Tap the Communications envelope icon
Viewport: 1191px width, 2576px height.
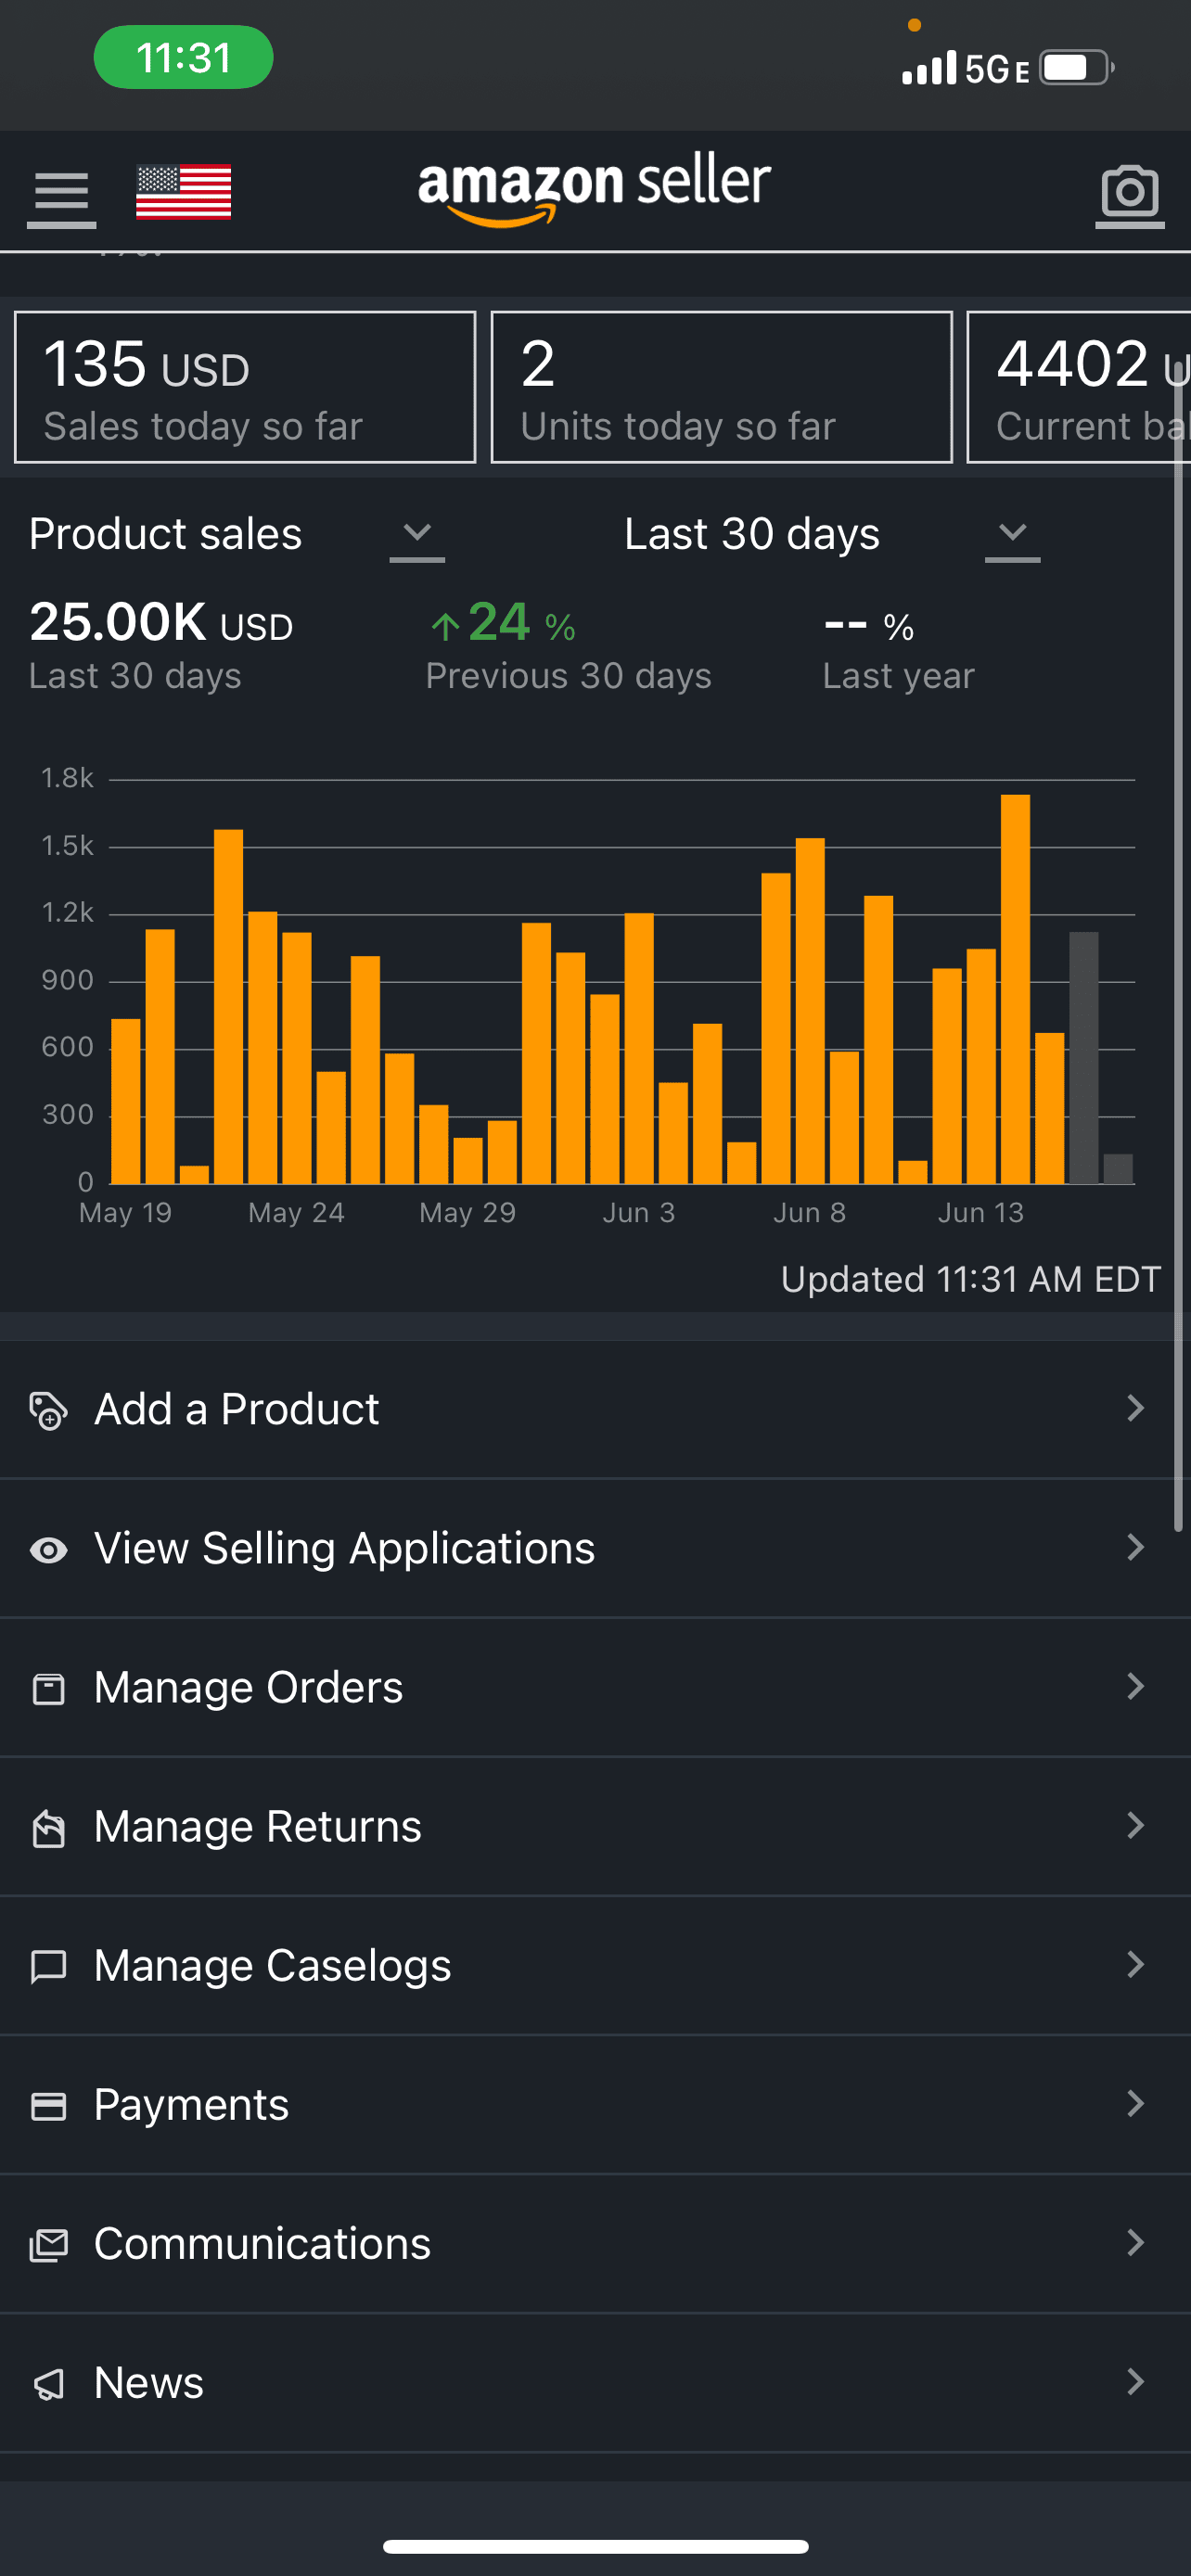point(48,2245)
